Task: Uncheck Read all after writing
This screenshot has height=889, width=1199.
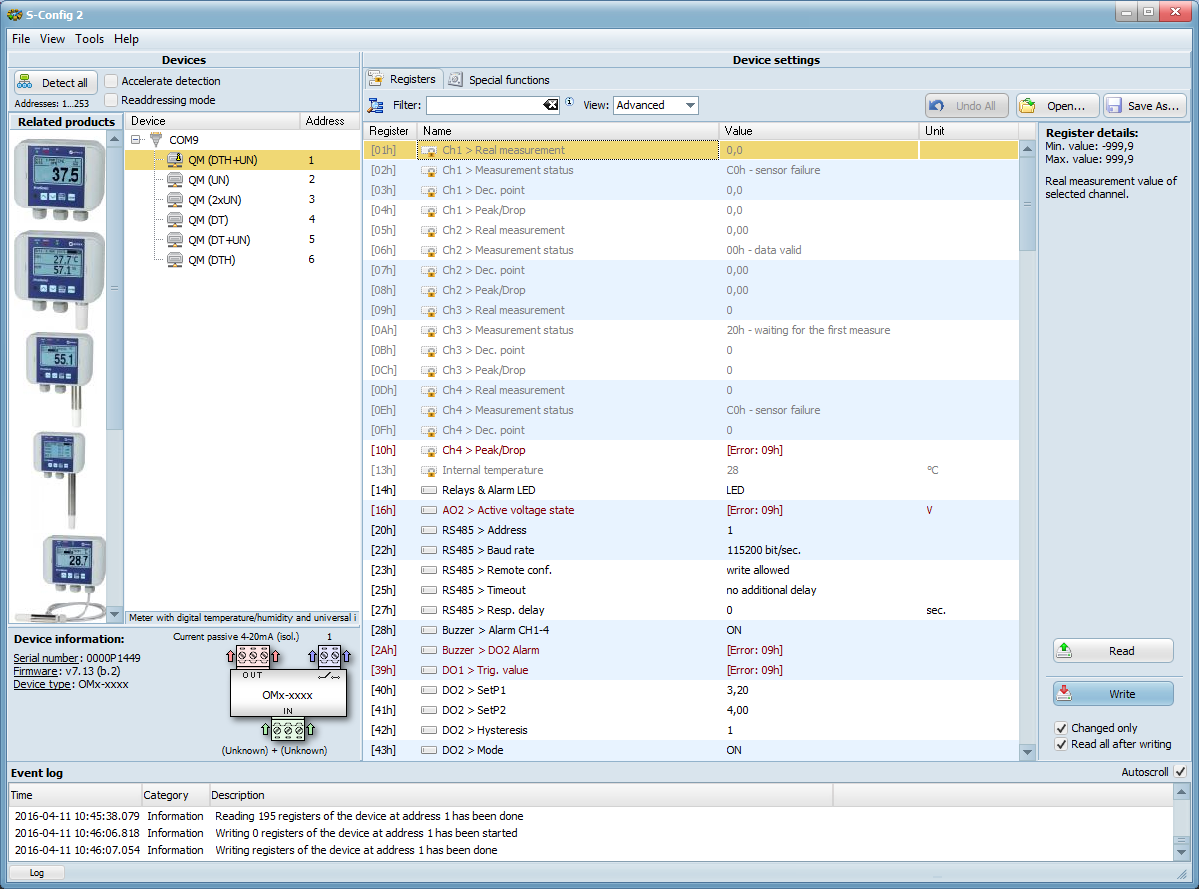Action: [1061, 745]
